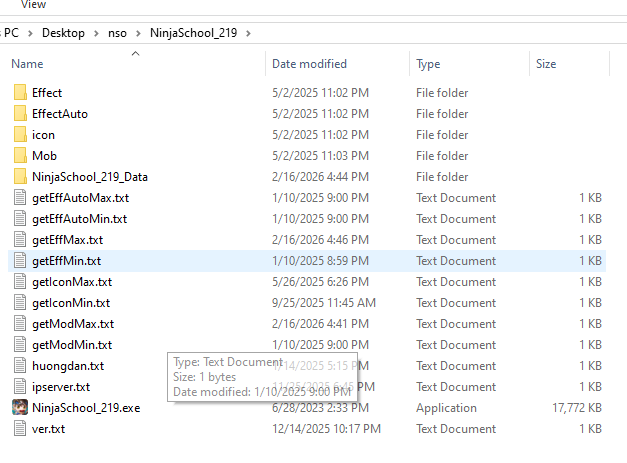Expand the chevron after nso breadcrumb
627x463 pixels.
click(137, 33)
